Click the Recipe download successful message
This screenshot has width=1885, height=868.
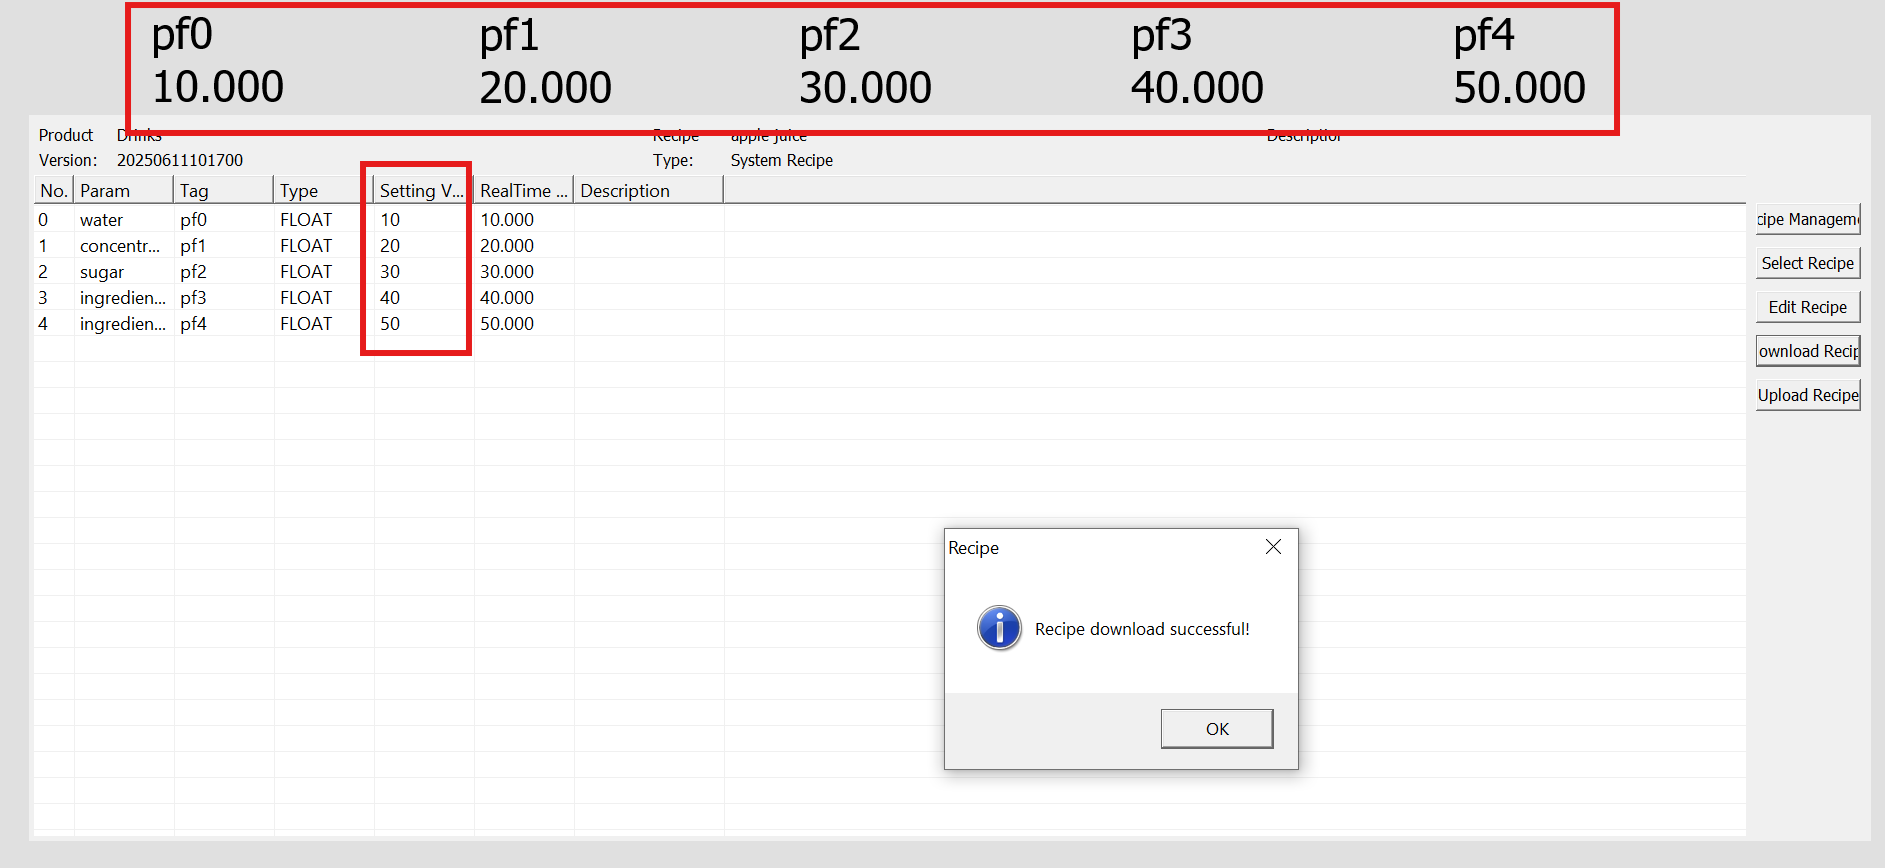[x=1142, y=629]
